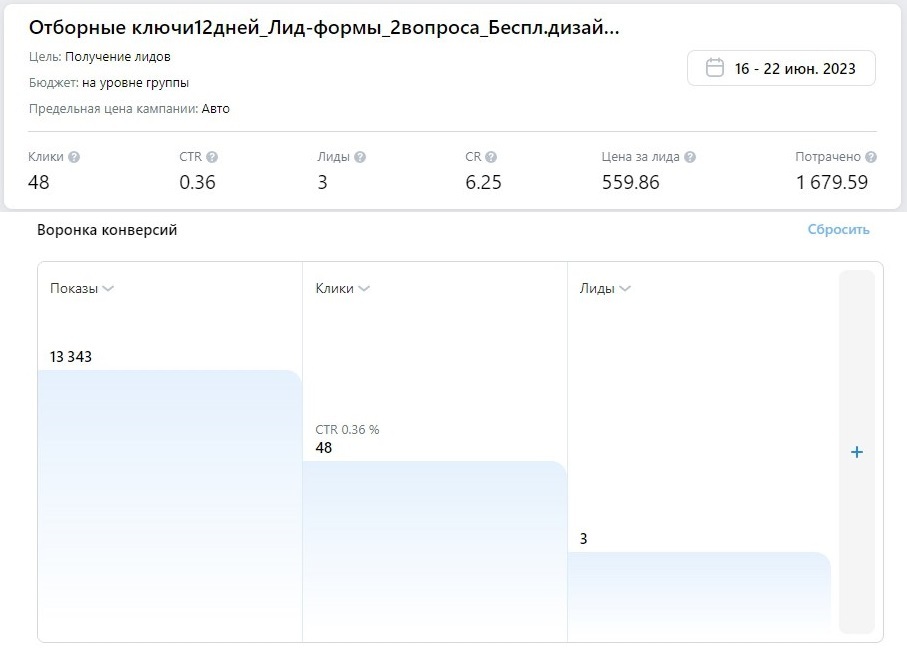Click the help icon next to Цена за лида
The image size is (907, 648).
690,157
